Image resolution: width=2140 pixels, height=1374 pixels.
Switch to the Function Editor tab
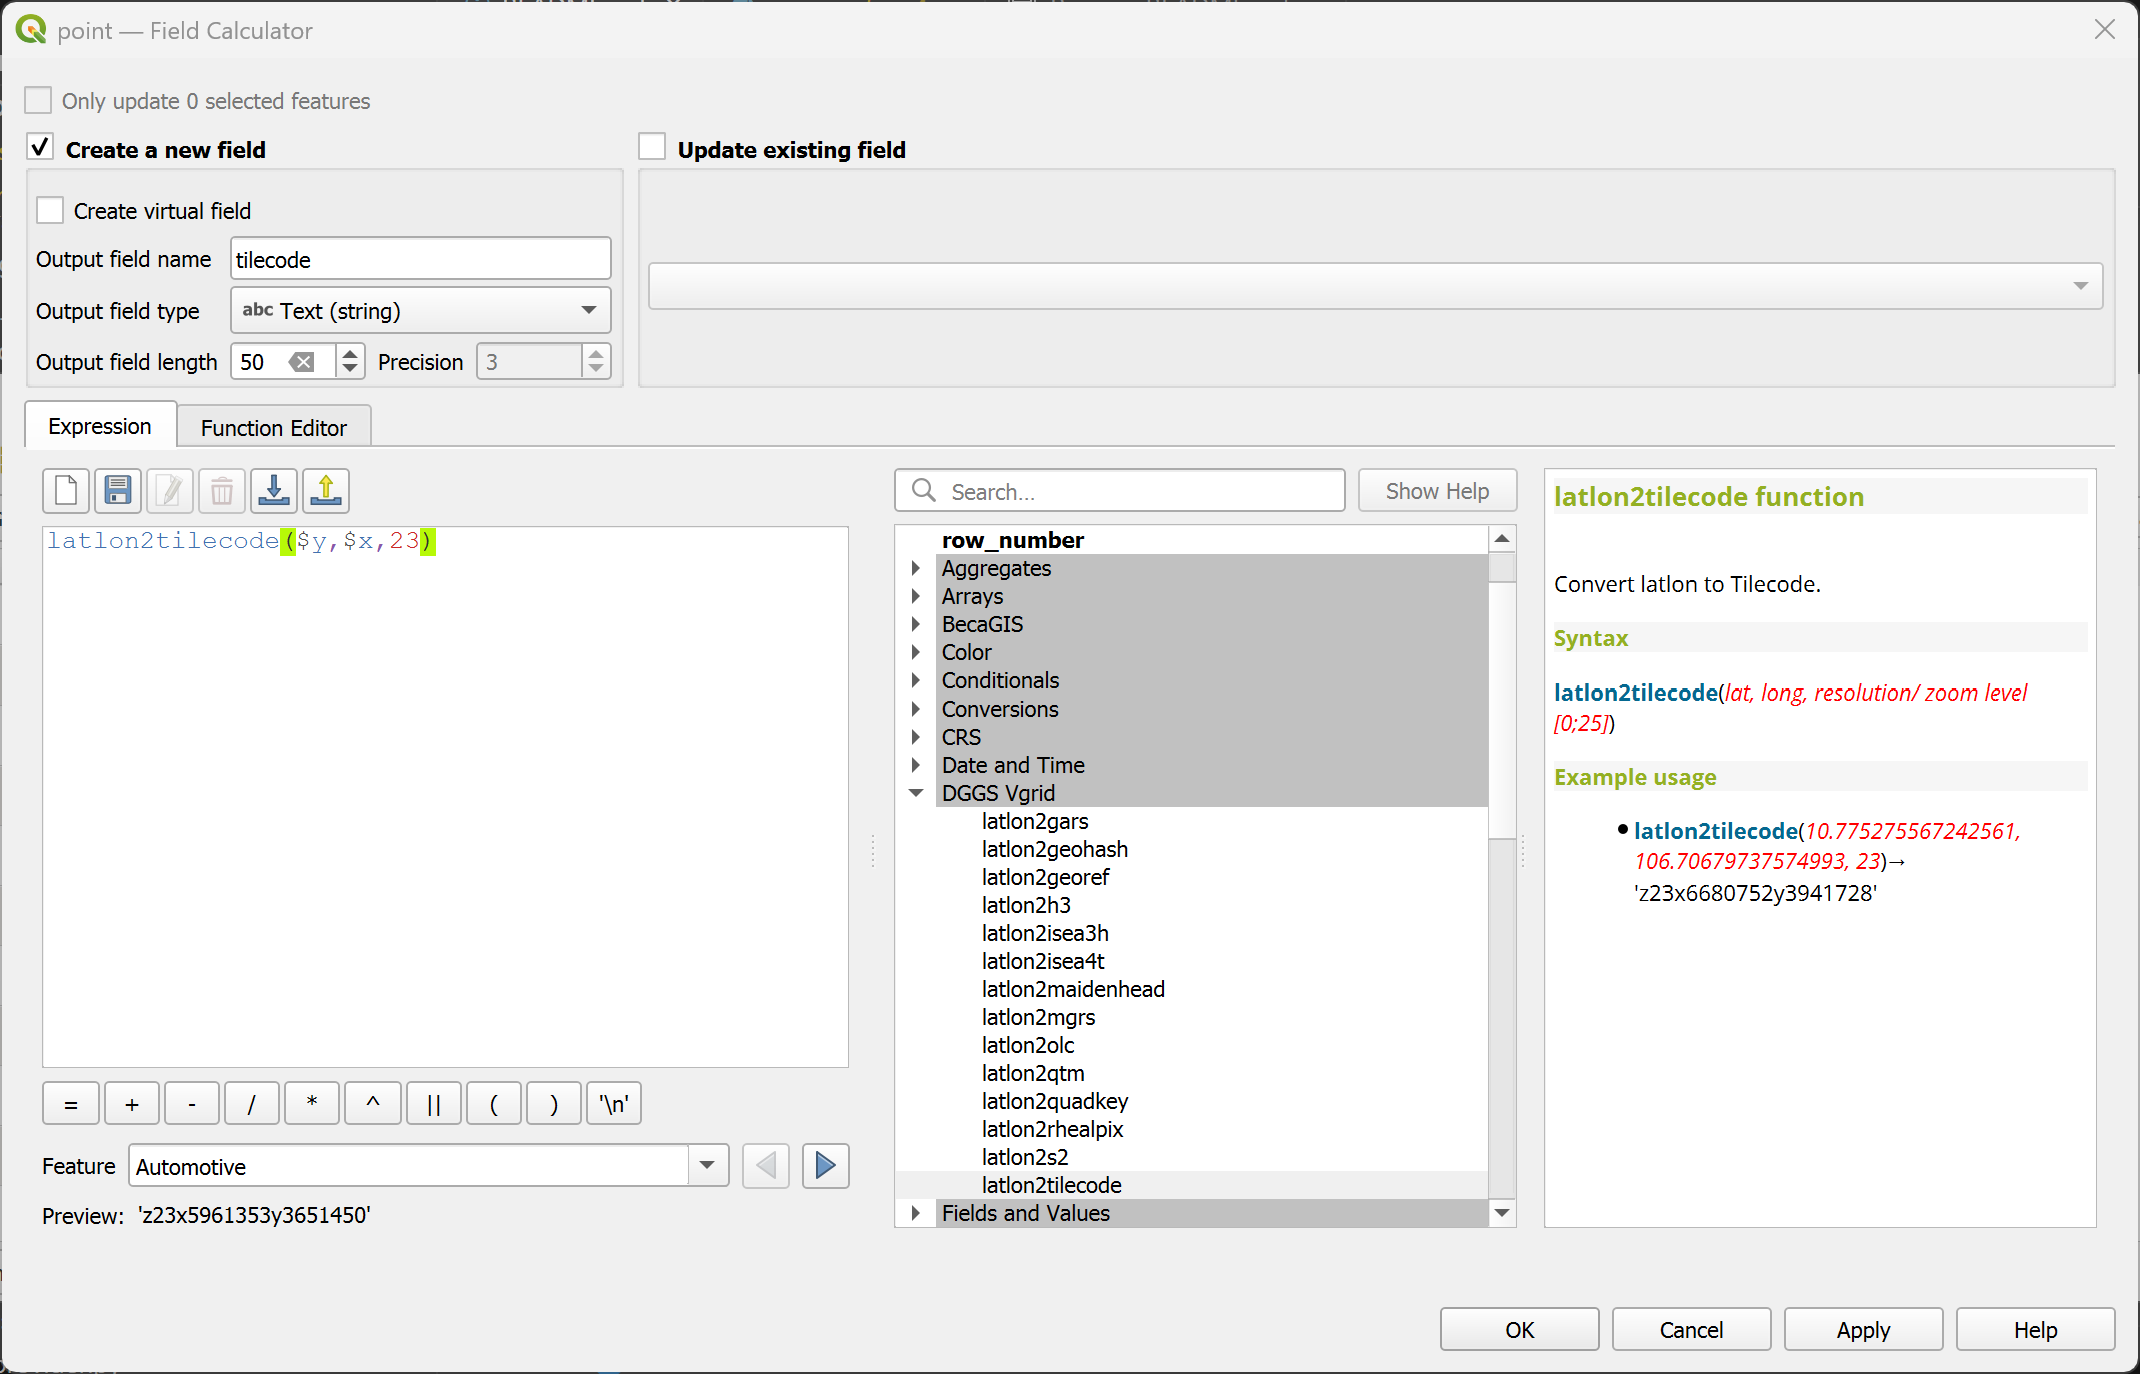click(x=273, y=428)
